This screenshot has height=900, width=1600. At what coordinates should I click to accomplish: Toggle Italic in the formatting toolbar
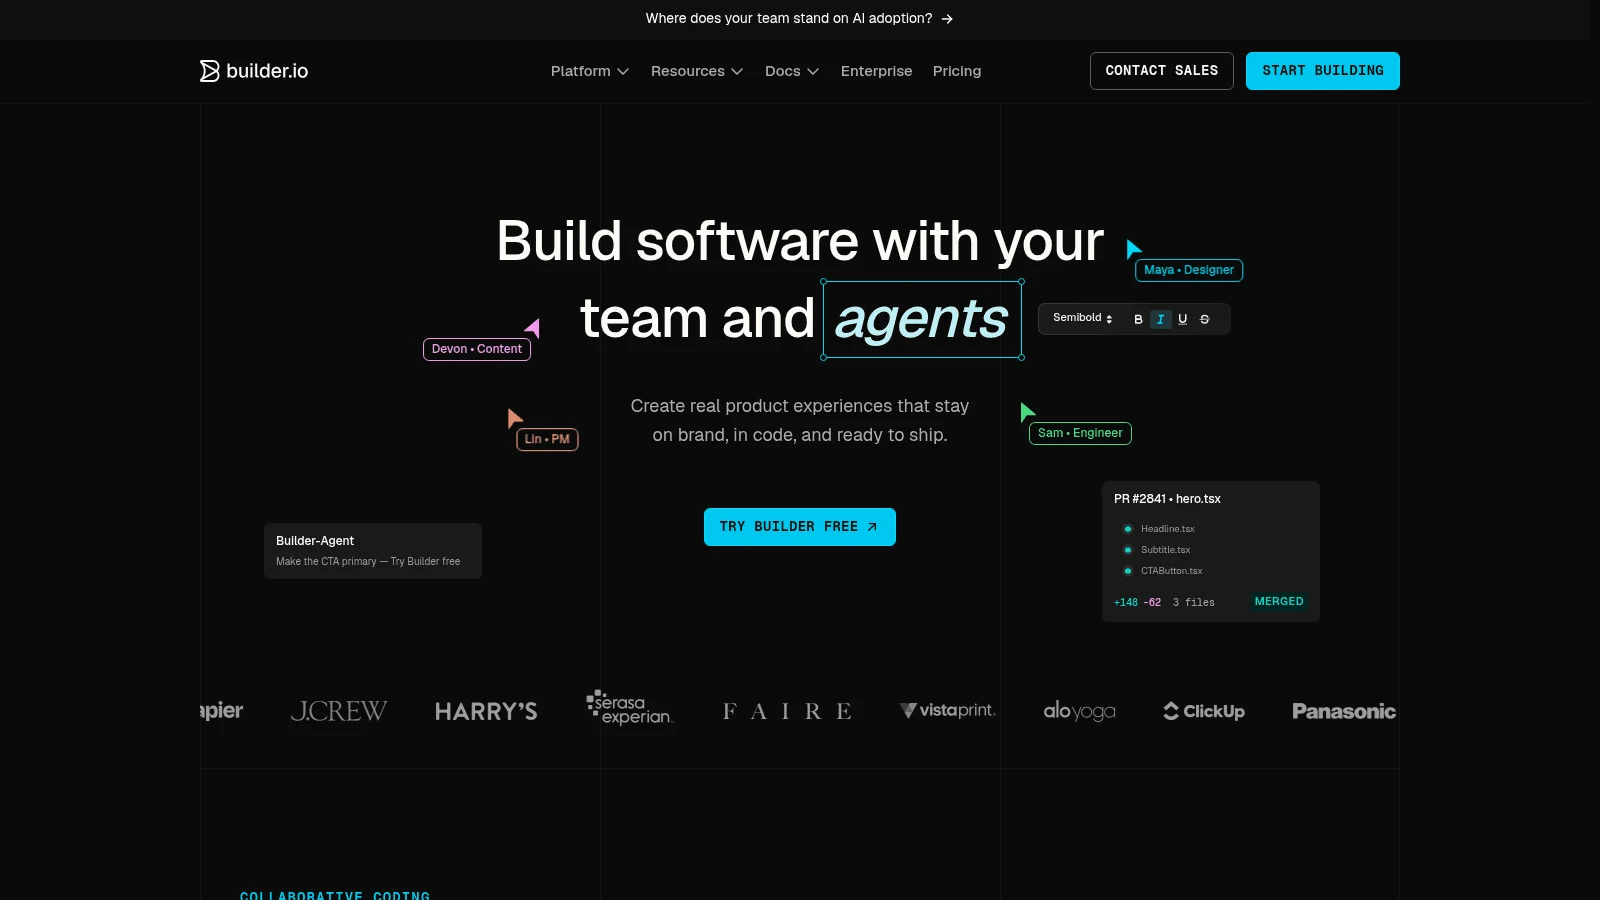[x=1160, y=319]
